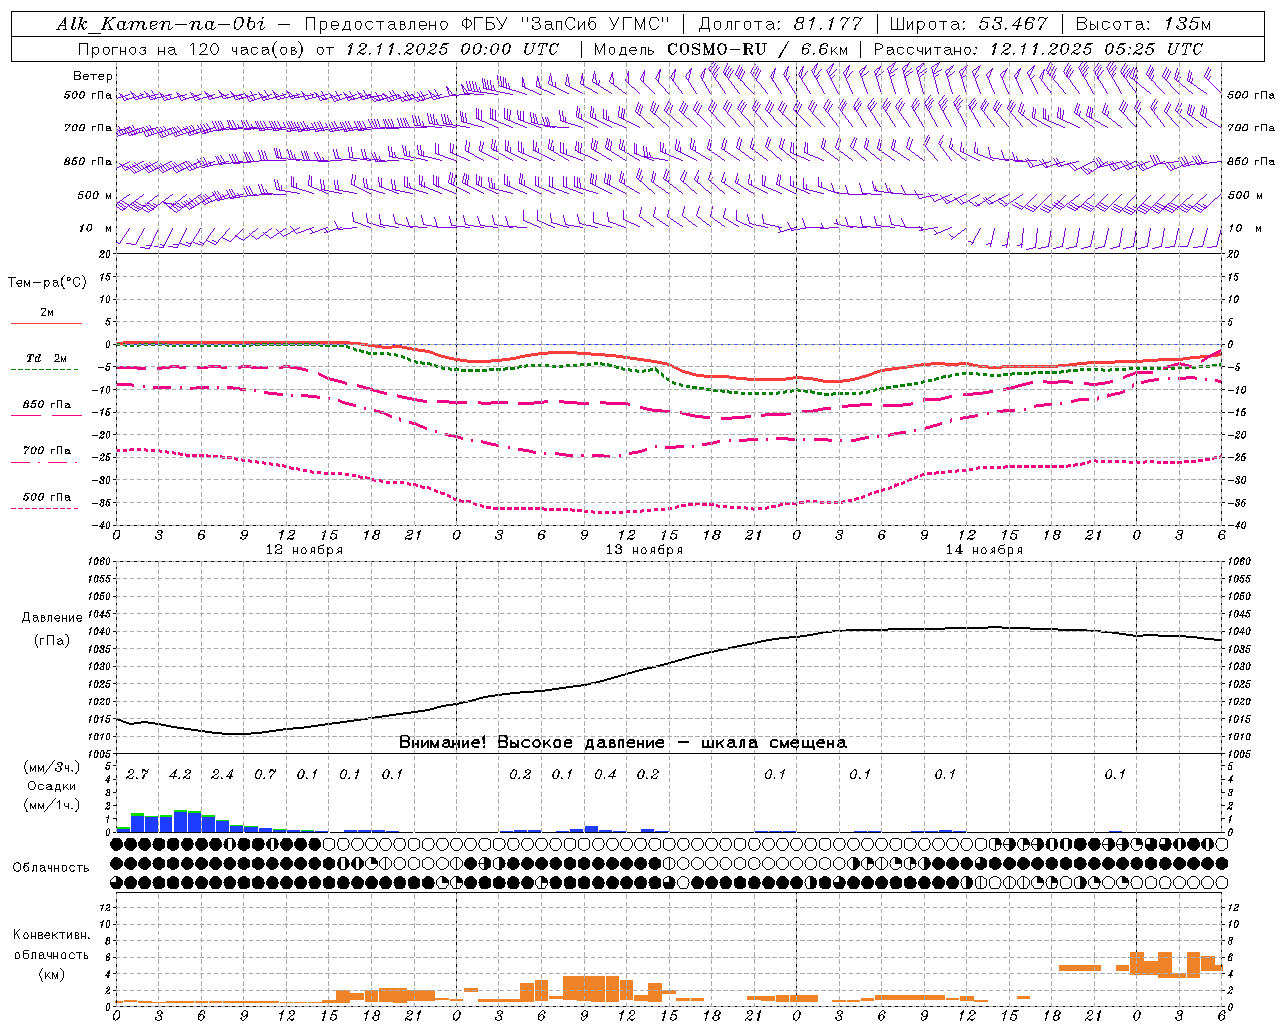The height and width of the screenshot is (1024, 1280).
Task: Select the Долгота: 81.177 longitude value
Action: tap(780, 24)
